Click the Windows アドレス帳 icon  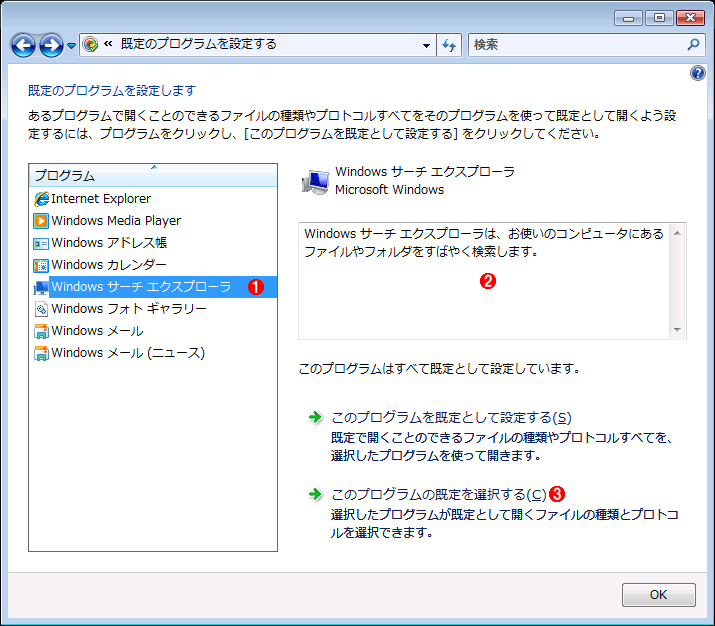click(x=41, y=243)
